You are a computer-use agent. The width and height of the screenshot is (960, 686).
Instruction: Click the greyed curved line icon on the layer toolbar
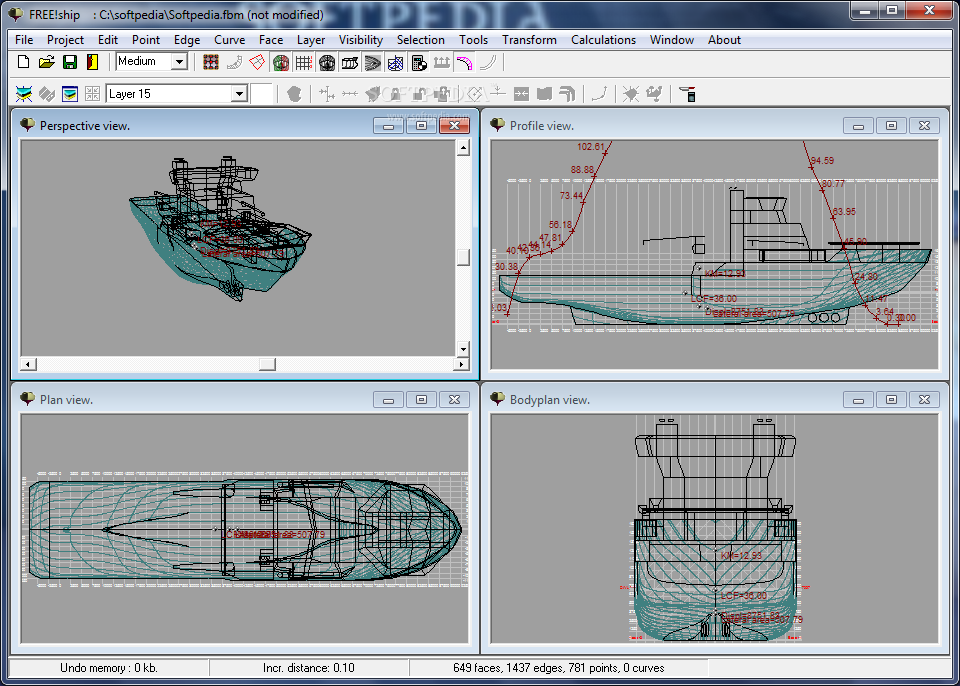coord(599,94)
